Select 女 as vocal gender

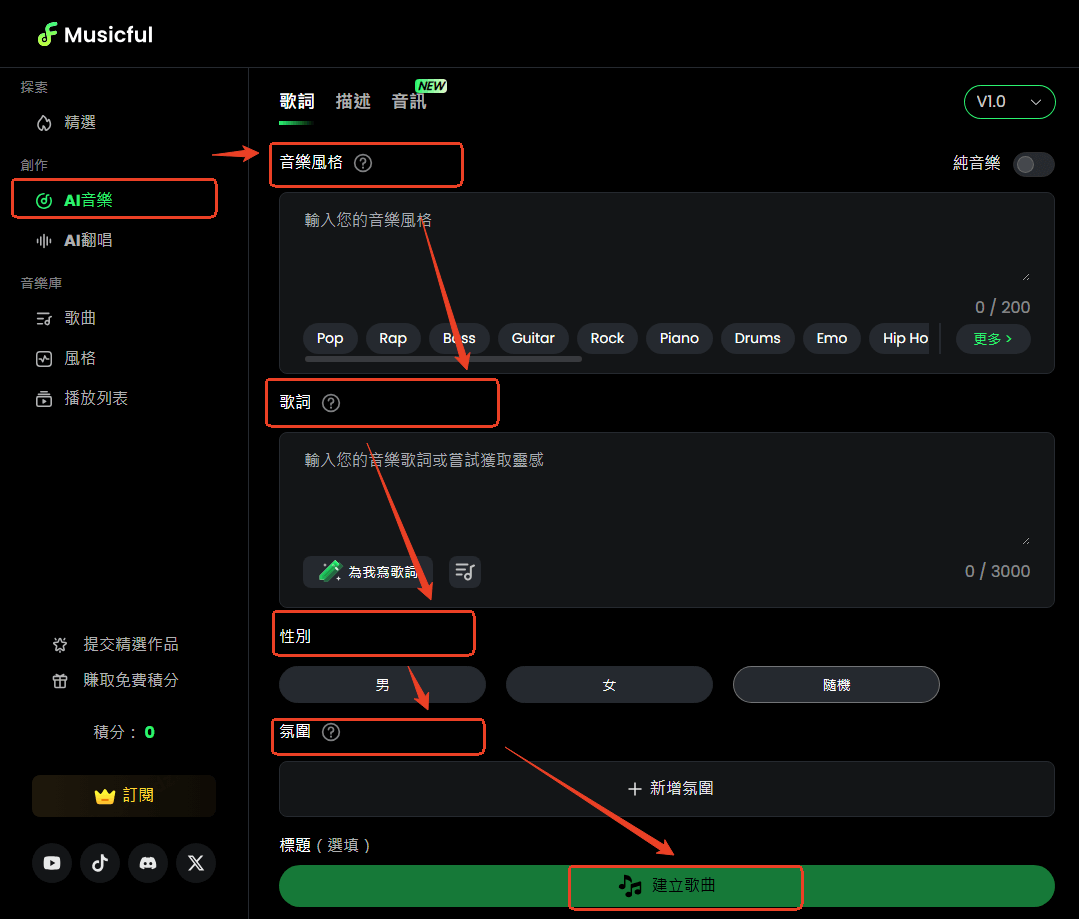pos(609,685)
